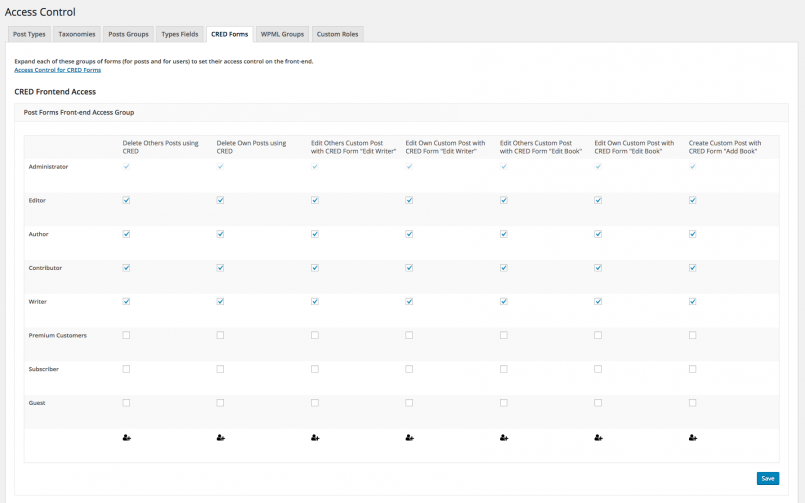Screen dimensions: 805x503
Task: Open the Custom Roles tab
Action: (x=337, y=34)
